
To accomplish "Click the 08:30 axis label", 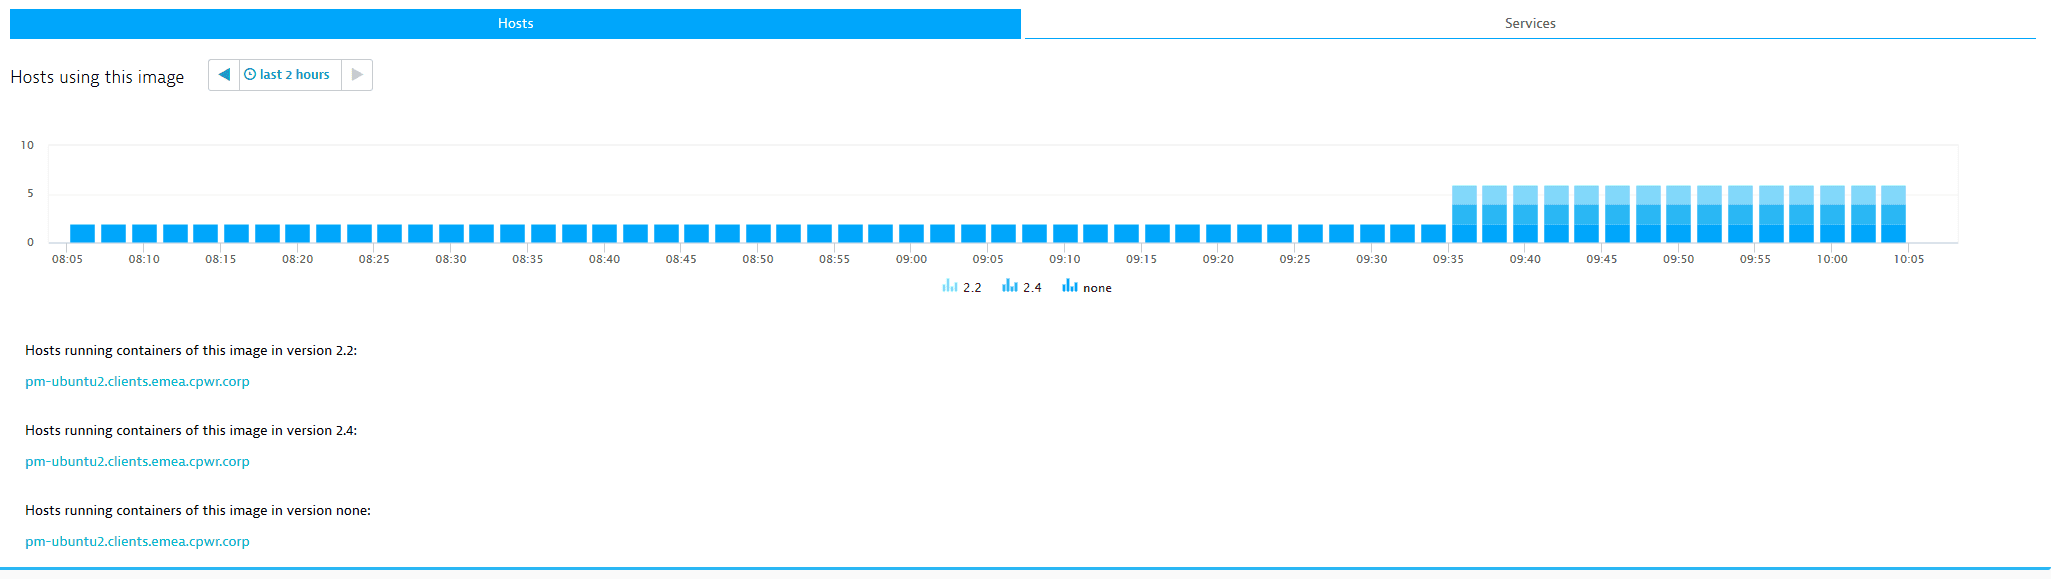I will point(451,259).
